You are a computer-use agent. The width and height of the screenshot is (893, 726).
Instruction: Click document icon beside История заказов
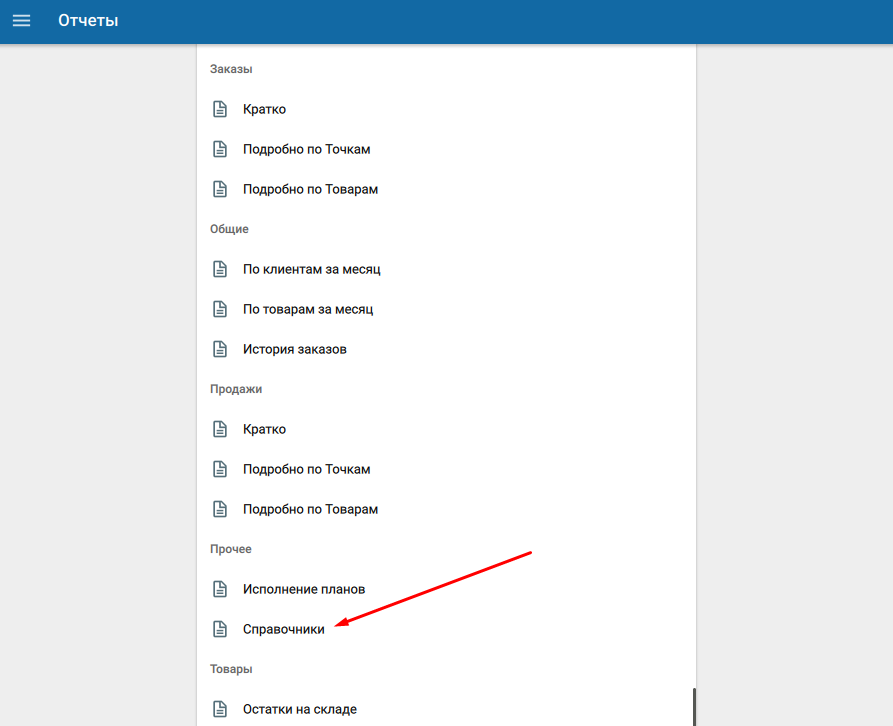click(x=220, y=349)
